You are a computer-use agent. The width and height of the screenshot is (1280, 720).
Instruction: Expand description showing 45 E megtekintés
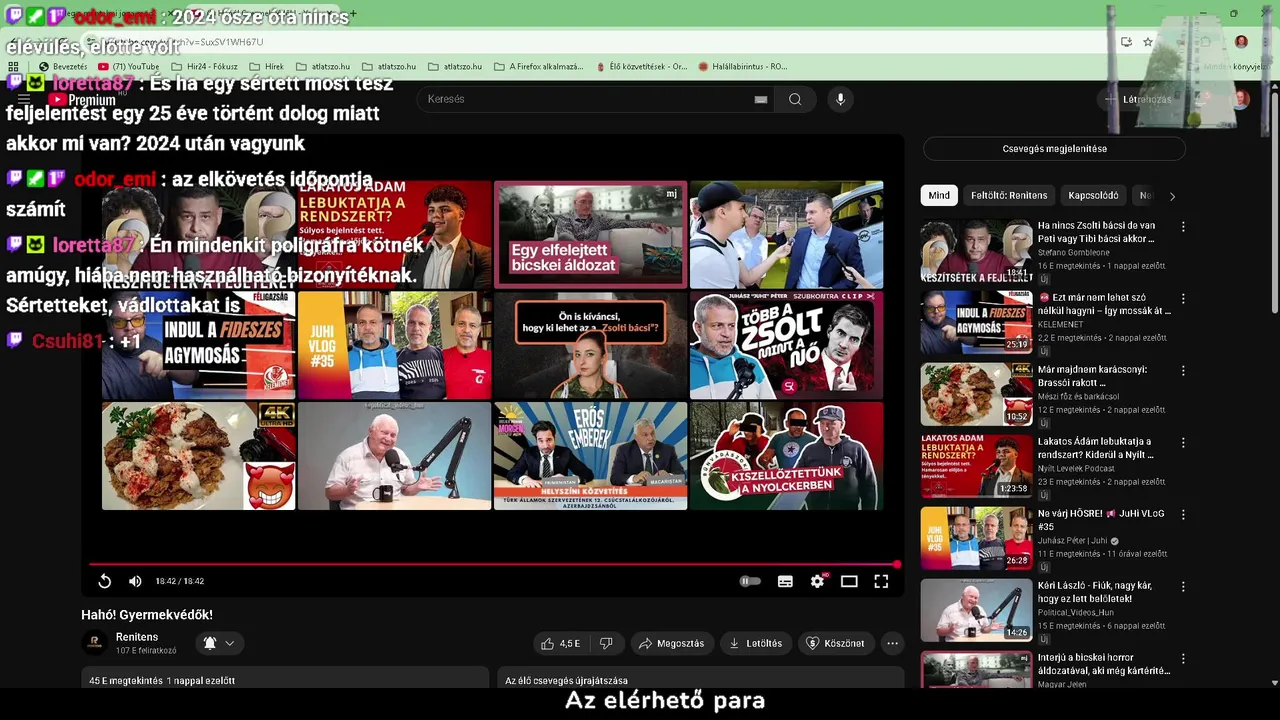coord(285,679)
